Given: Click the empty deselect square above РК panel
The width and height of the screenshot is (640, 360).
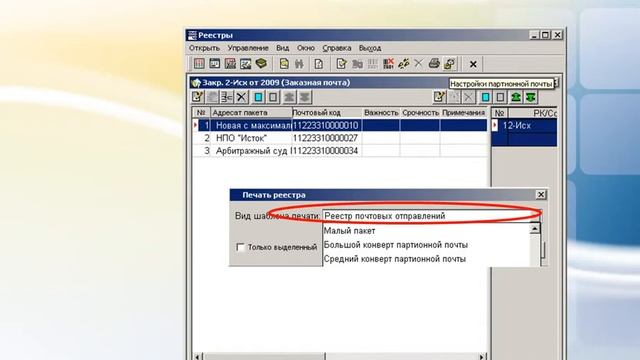Looking at the screenshot, I should (x=500, y=97).
